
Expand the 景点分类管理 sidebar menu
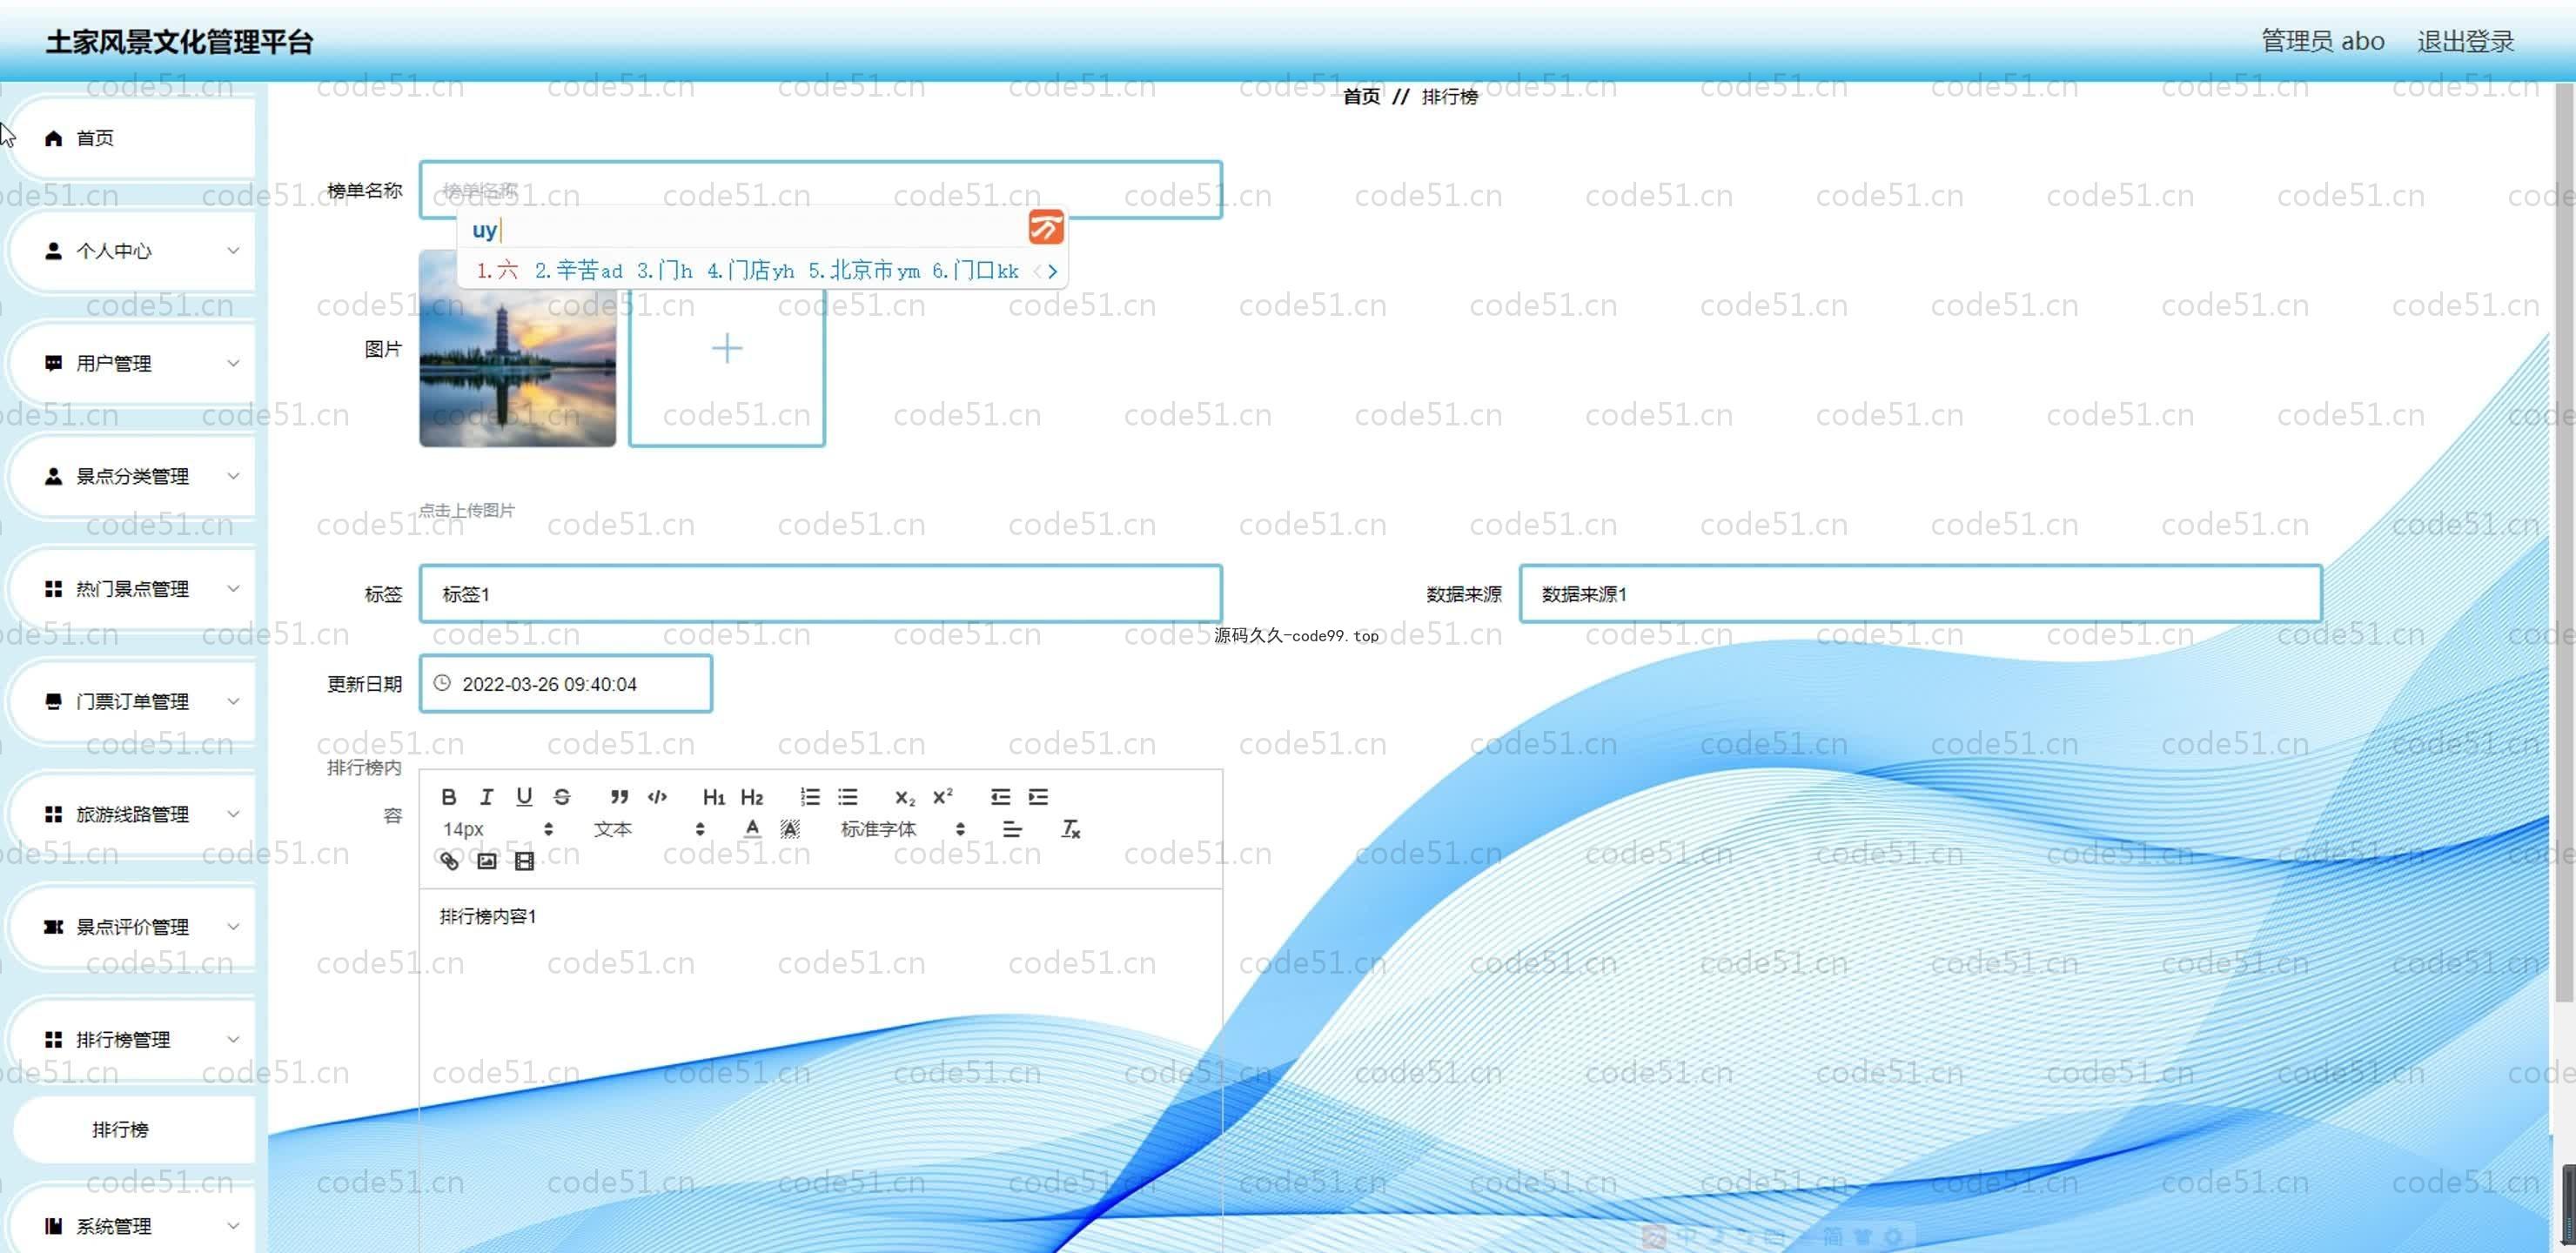click(x=132, y=476)
